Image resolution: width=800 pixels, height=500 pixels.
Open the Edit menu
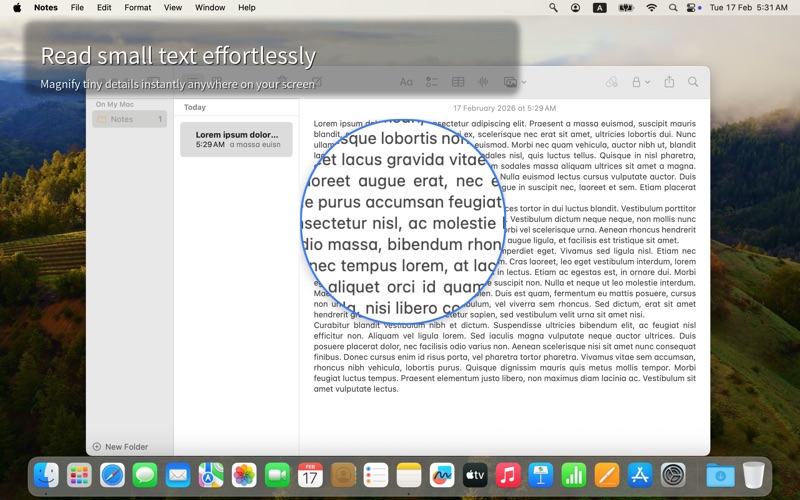pyautogui.click(x=104, y=8)
